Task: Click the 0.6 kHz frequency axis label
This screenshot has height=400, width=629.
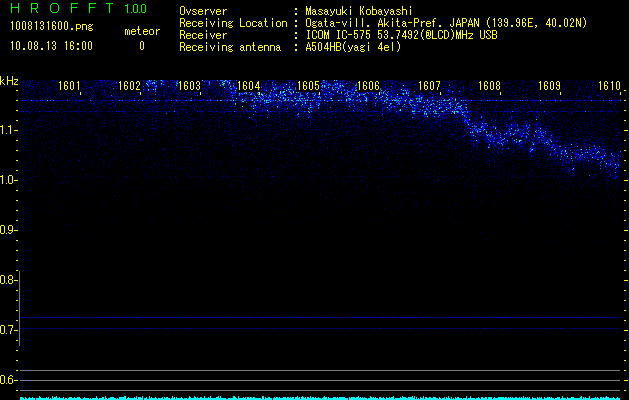Action: (8, 380)
